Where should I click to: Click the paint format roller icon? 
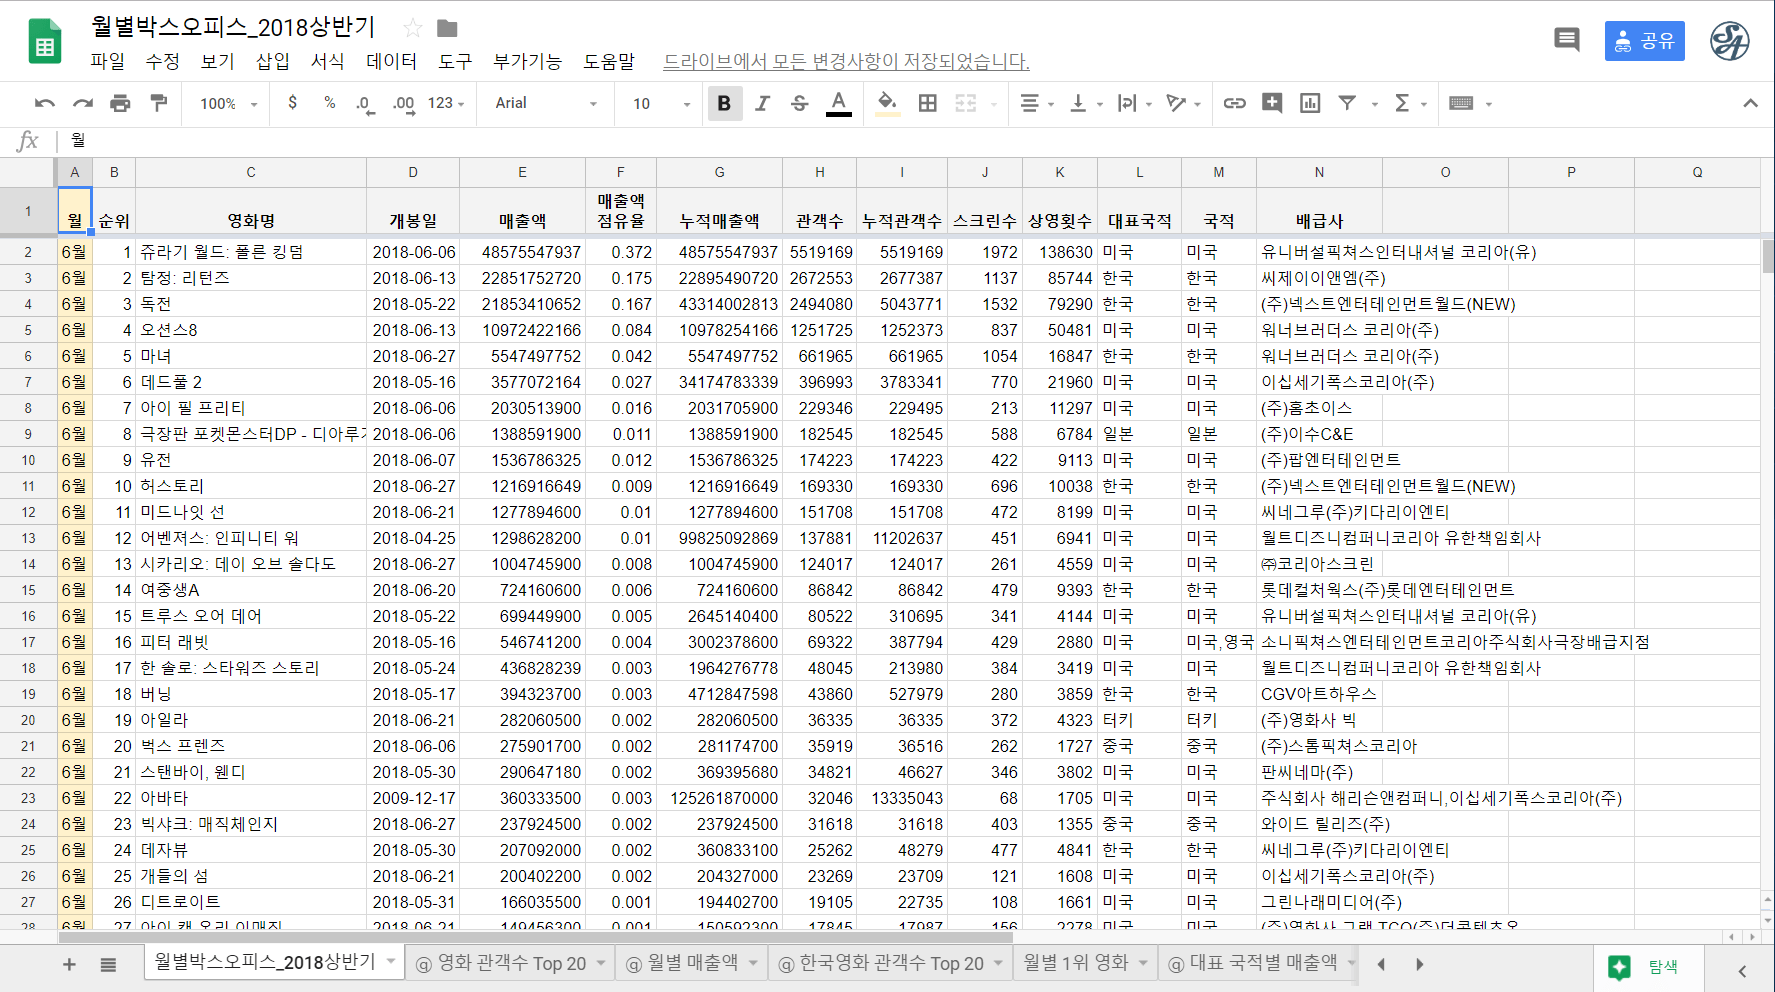tap(158, 103)
